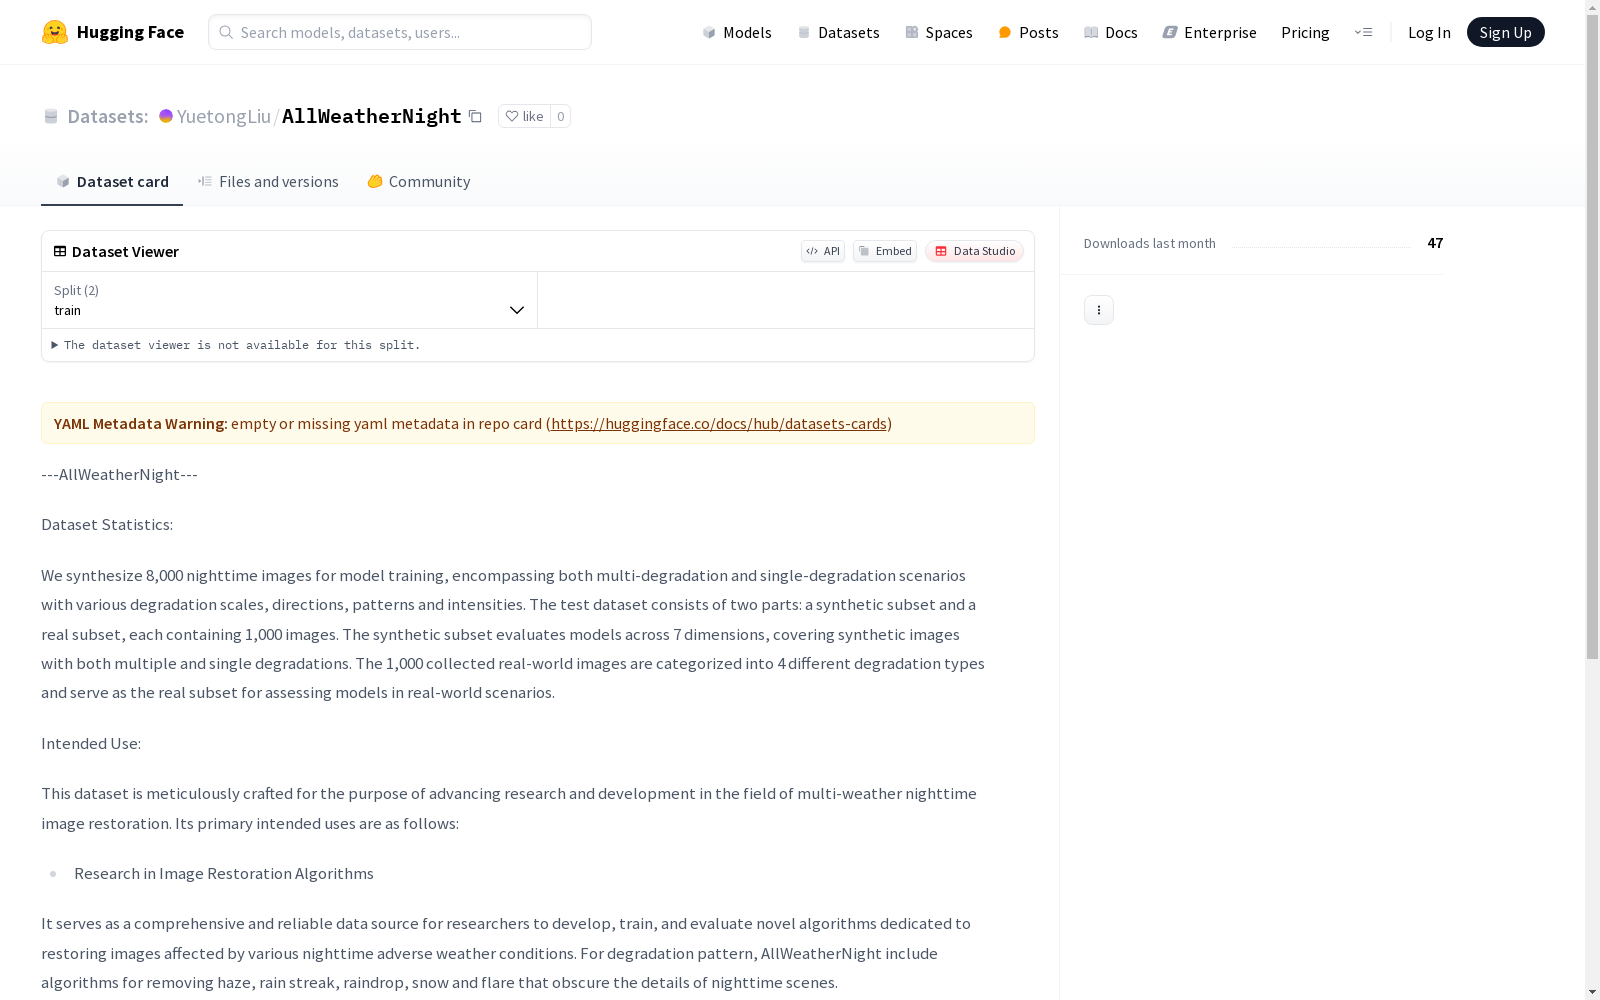Click the 'Downloads last month' label
The image size is (1600, 1000).
click(x=1150, y=243)
